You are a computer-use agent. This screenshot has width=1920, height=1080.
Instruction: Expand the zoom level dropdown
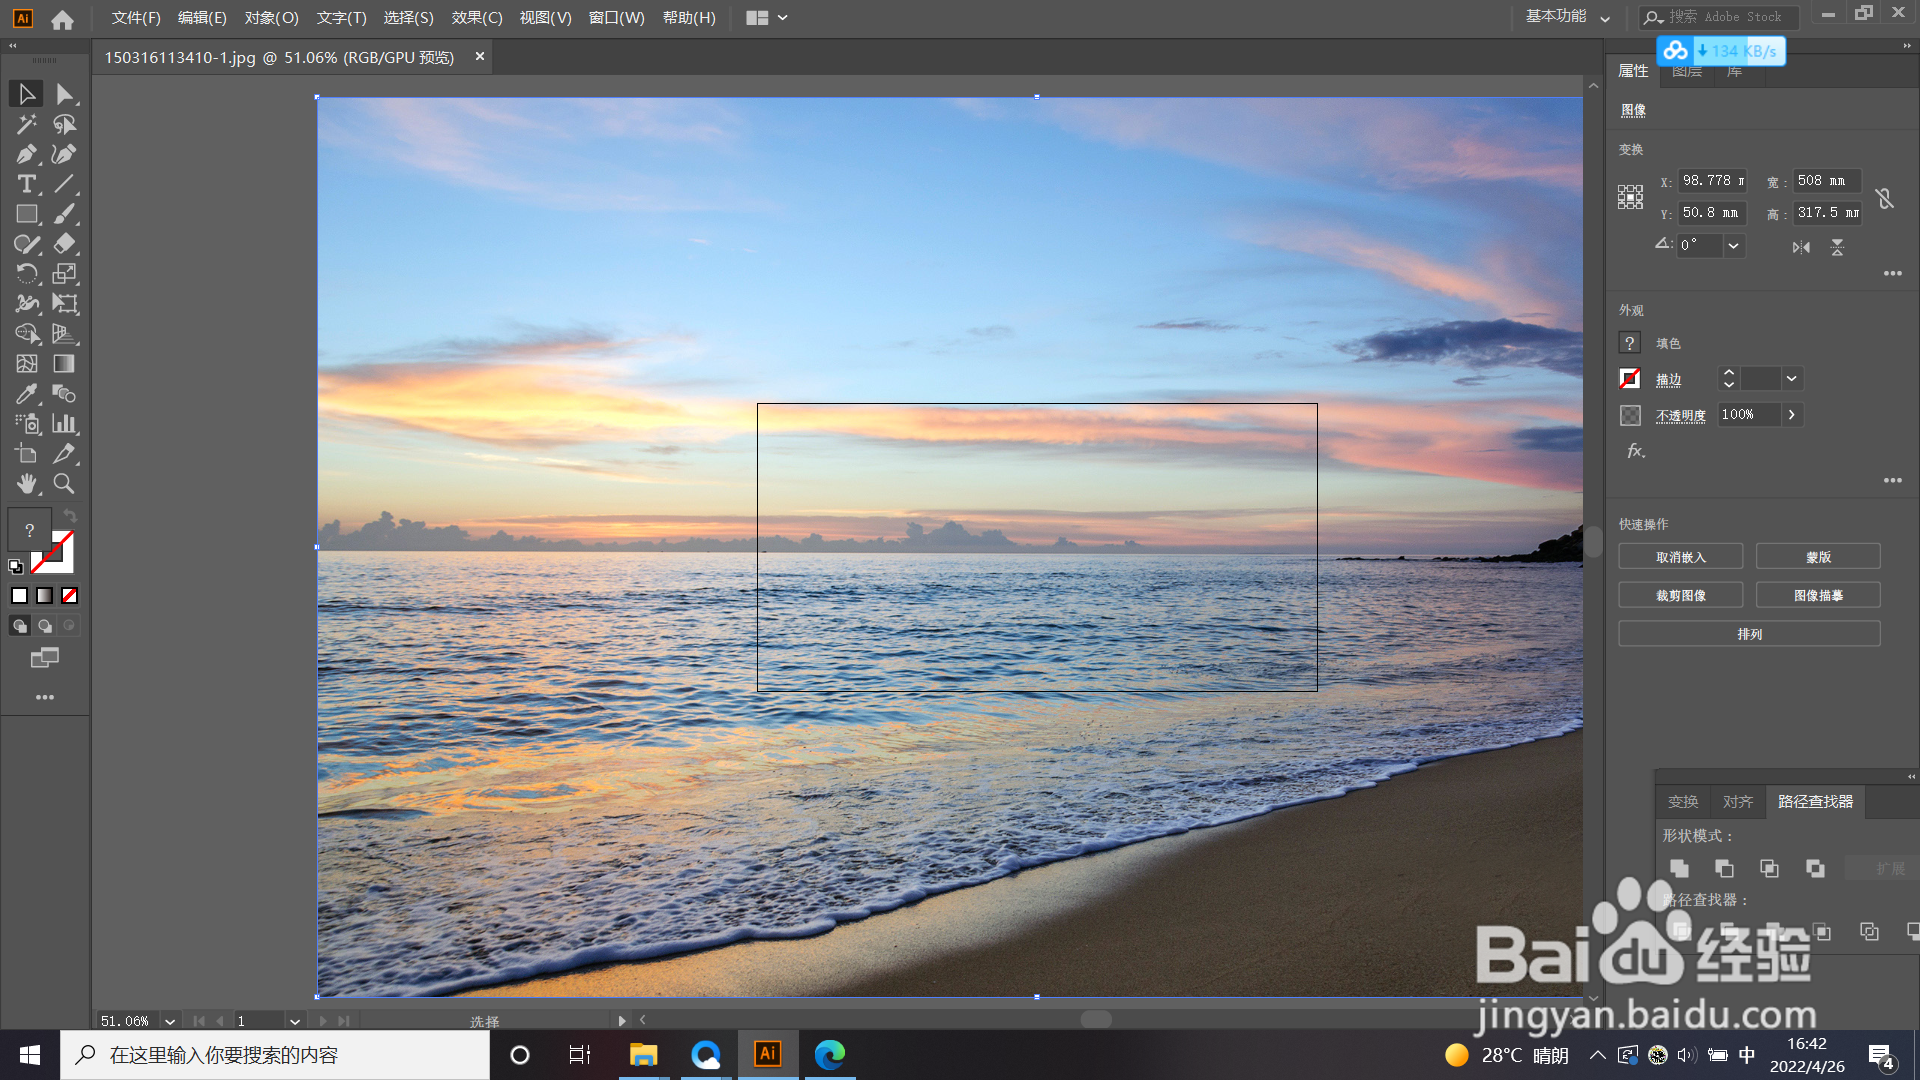coord(170,1021)
